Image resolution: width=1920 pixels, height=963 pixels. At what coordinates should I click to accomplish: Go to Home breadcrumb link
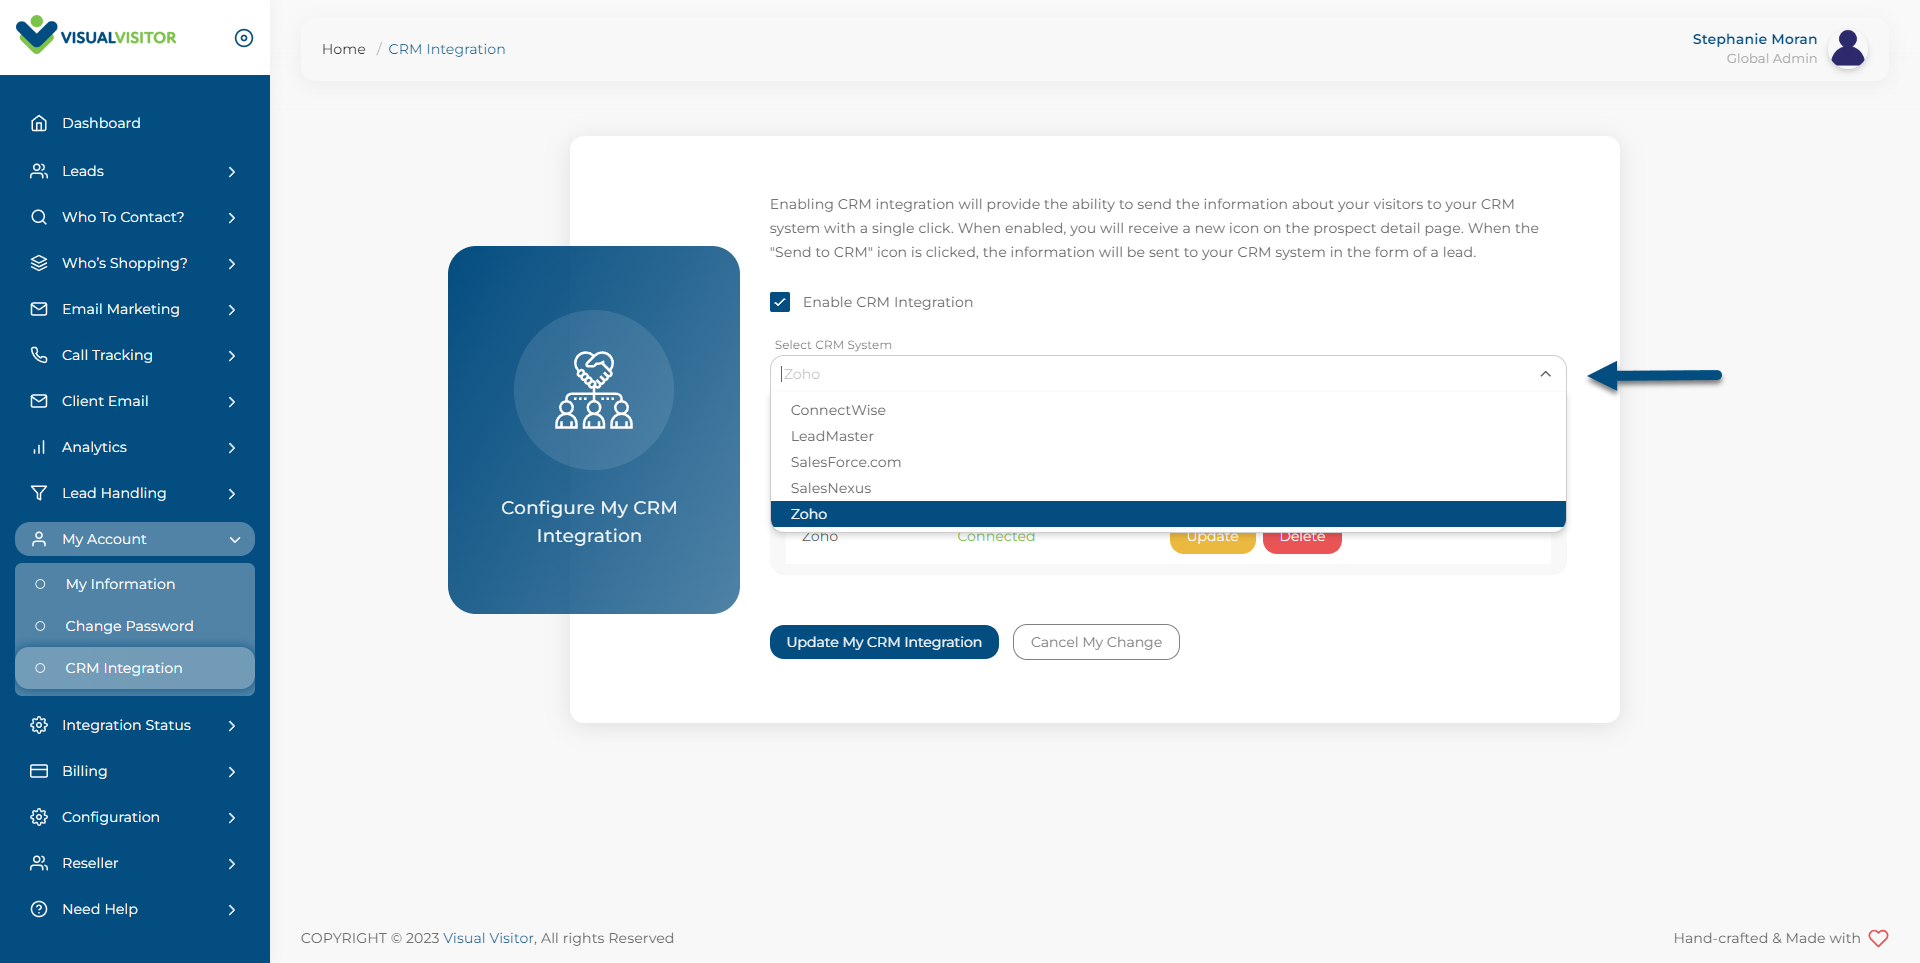(x=343, y=49)
